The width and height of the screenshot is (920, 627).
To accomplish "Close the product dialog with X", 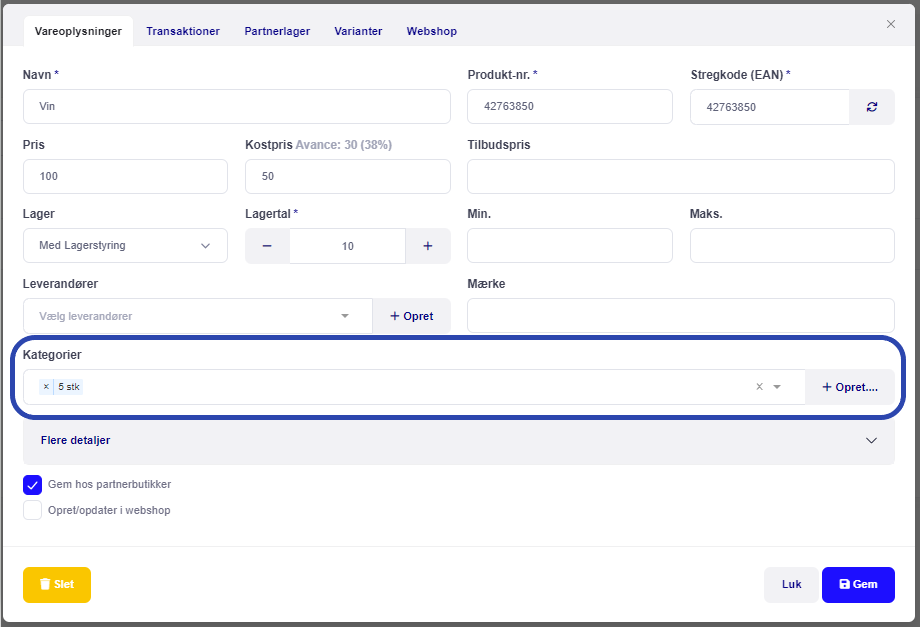I will tap(891, 24).
